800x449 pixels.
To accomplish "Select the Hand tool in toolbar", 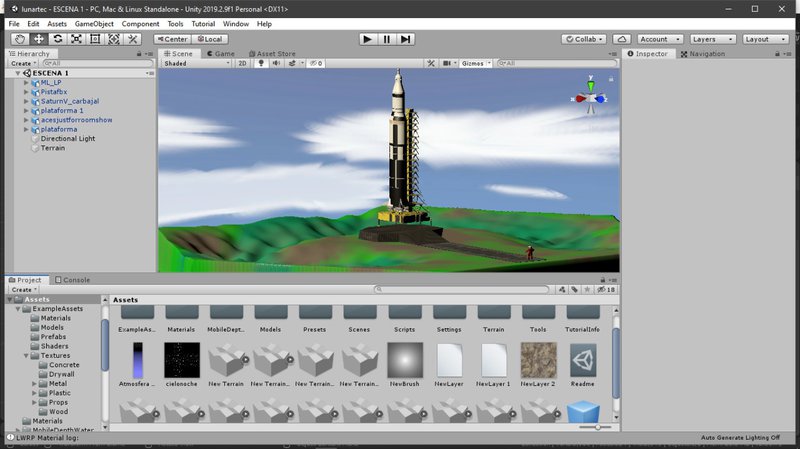I will pyautogui.click(x=20, y=39).
